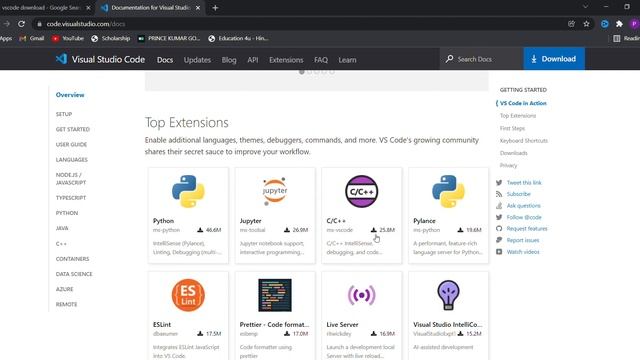Open a new browser tab with plus icon
This screenshot has height=360, width=640.
[x=215, y=8]
